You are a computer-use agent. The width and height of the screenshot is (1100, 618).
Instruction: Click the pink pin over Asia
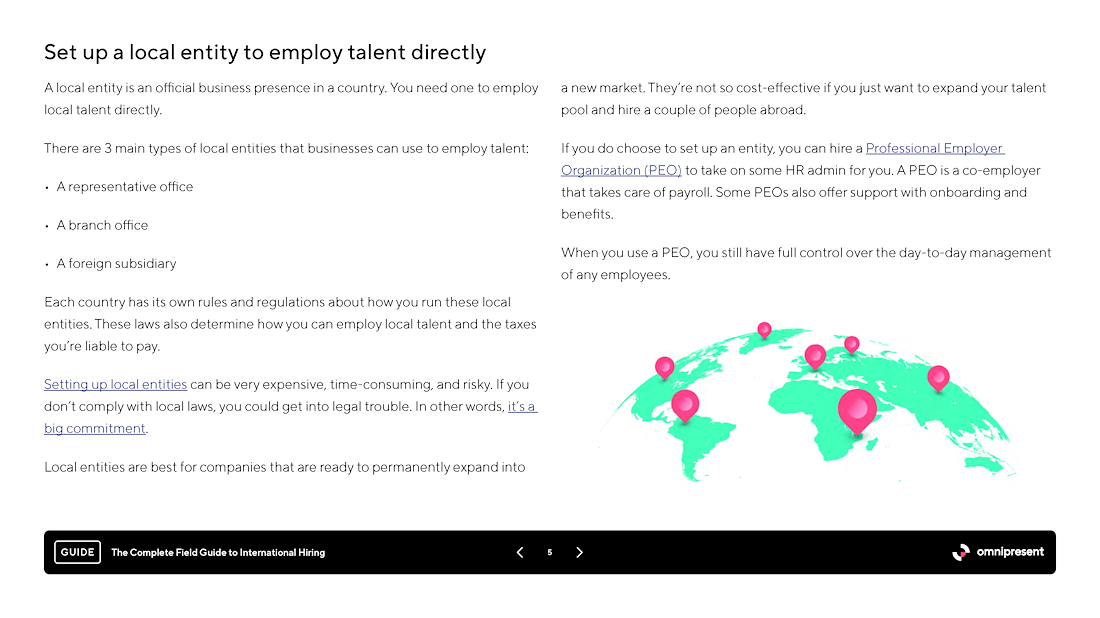tap(938, 378)
